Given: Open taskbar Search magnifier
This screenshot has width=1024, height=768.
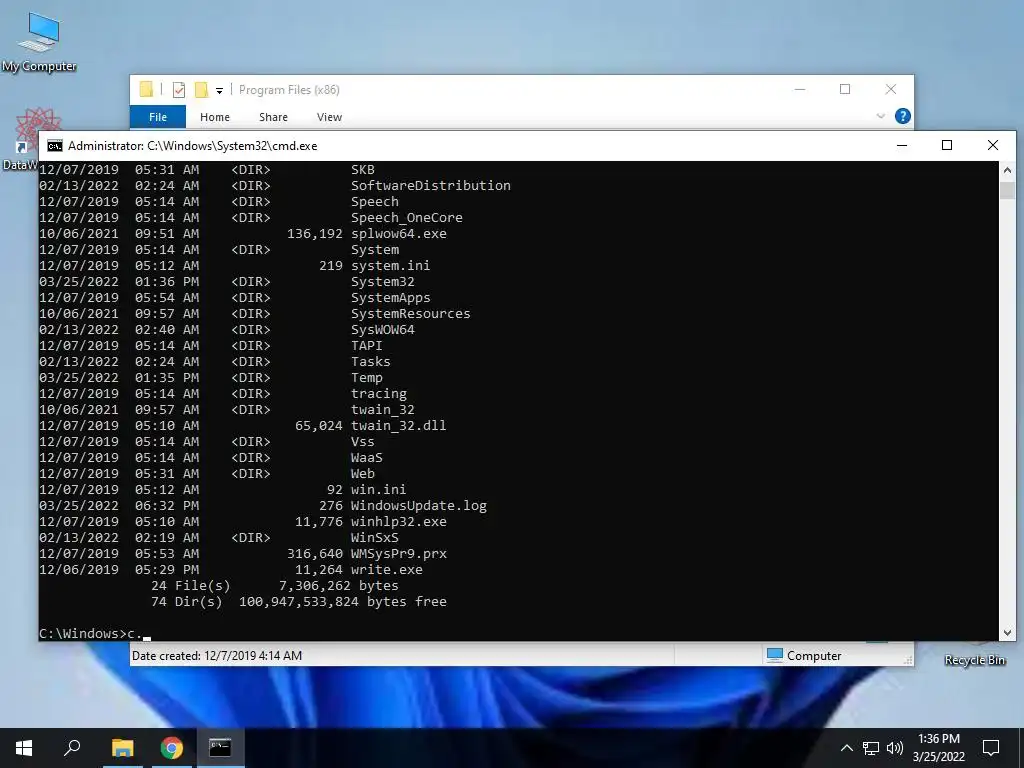Looking at the screenshot, I should pyautogui.click(x=72, y=748).
